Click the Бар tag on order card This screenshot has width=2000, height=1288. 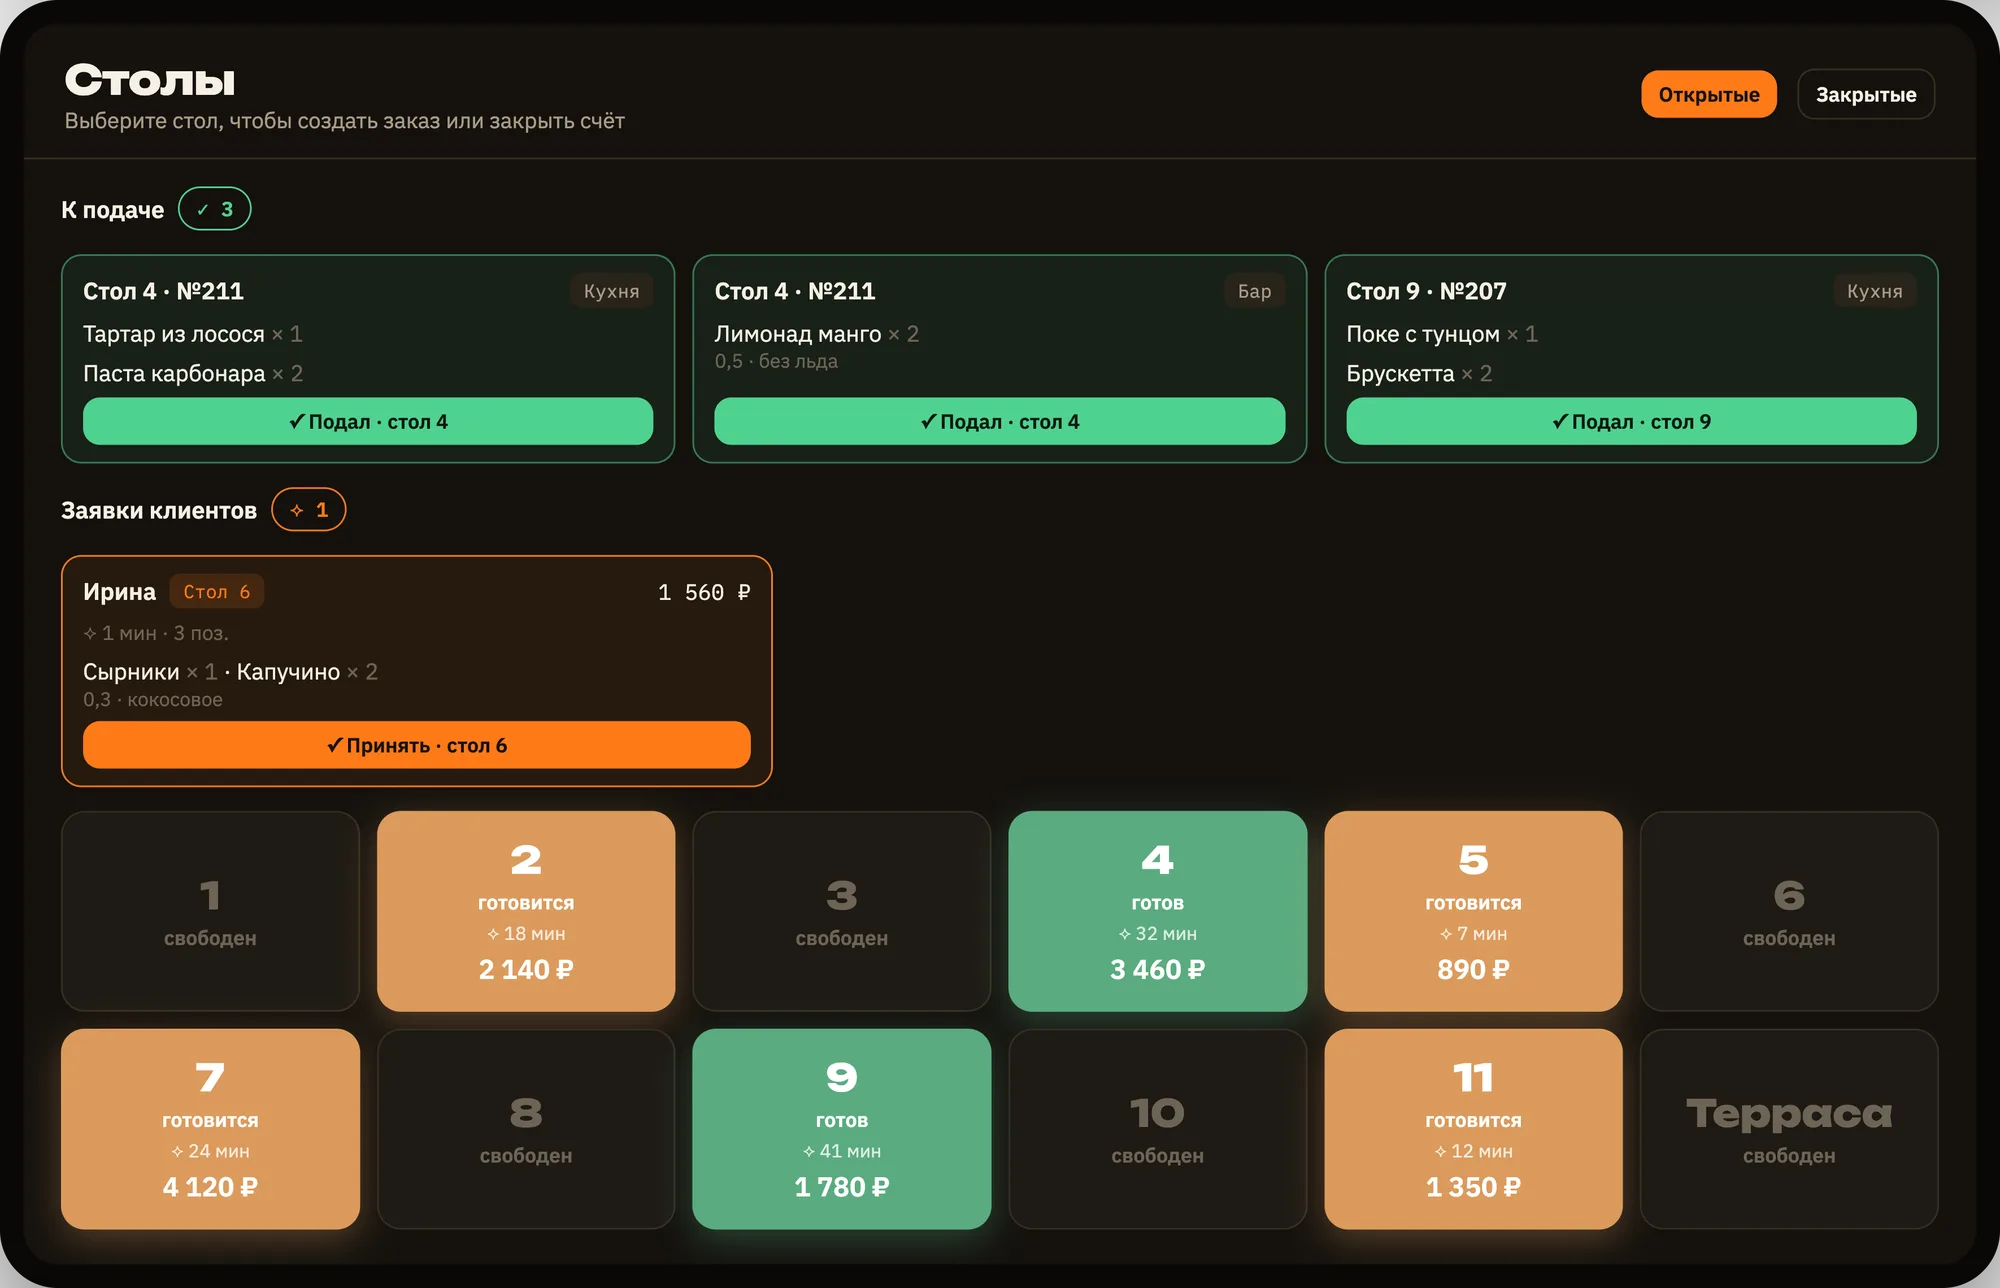1254,291
